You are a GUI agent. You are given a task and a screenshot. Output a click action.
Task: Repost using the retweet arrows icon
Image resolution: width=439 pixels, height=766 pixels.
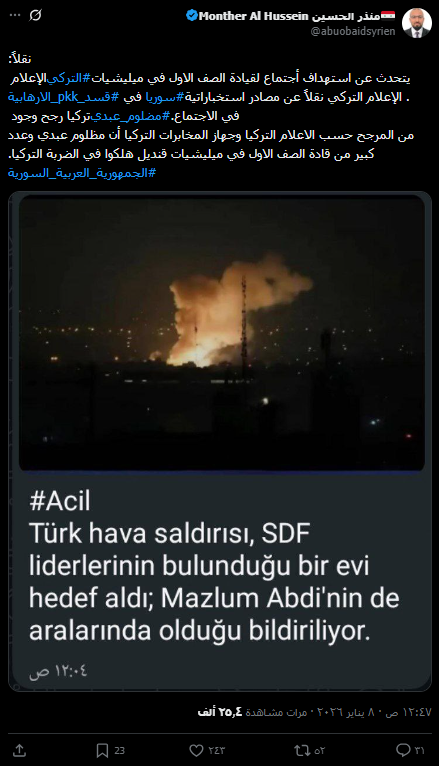tap(310, 750)
